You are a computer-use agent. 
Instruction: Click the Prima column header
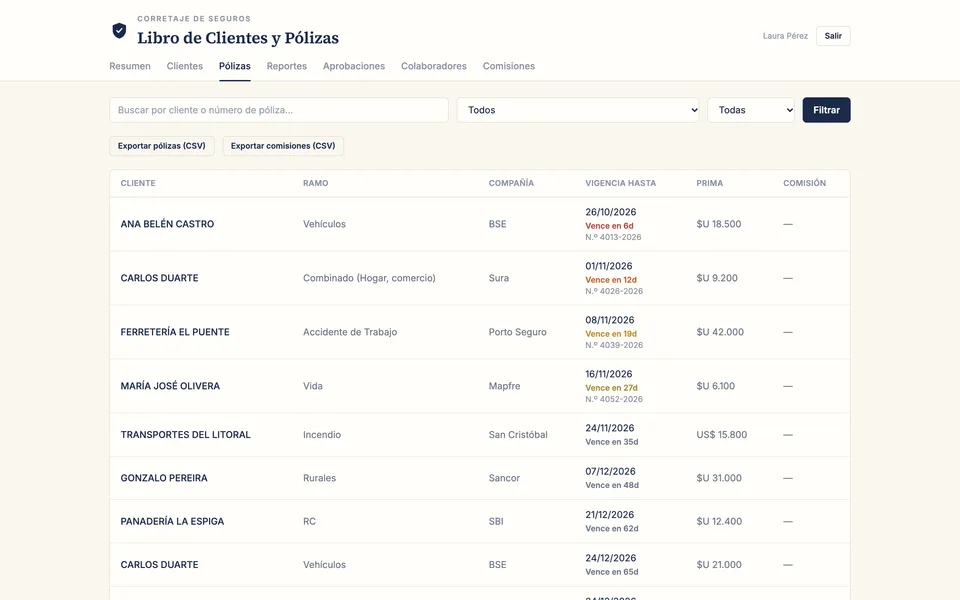click(x=709, y=183)
